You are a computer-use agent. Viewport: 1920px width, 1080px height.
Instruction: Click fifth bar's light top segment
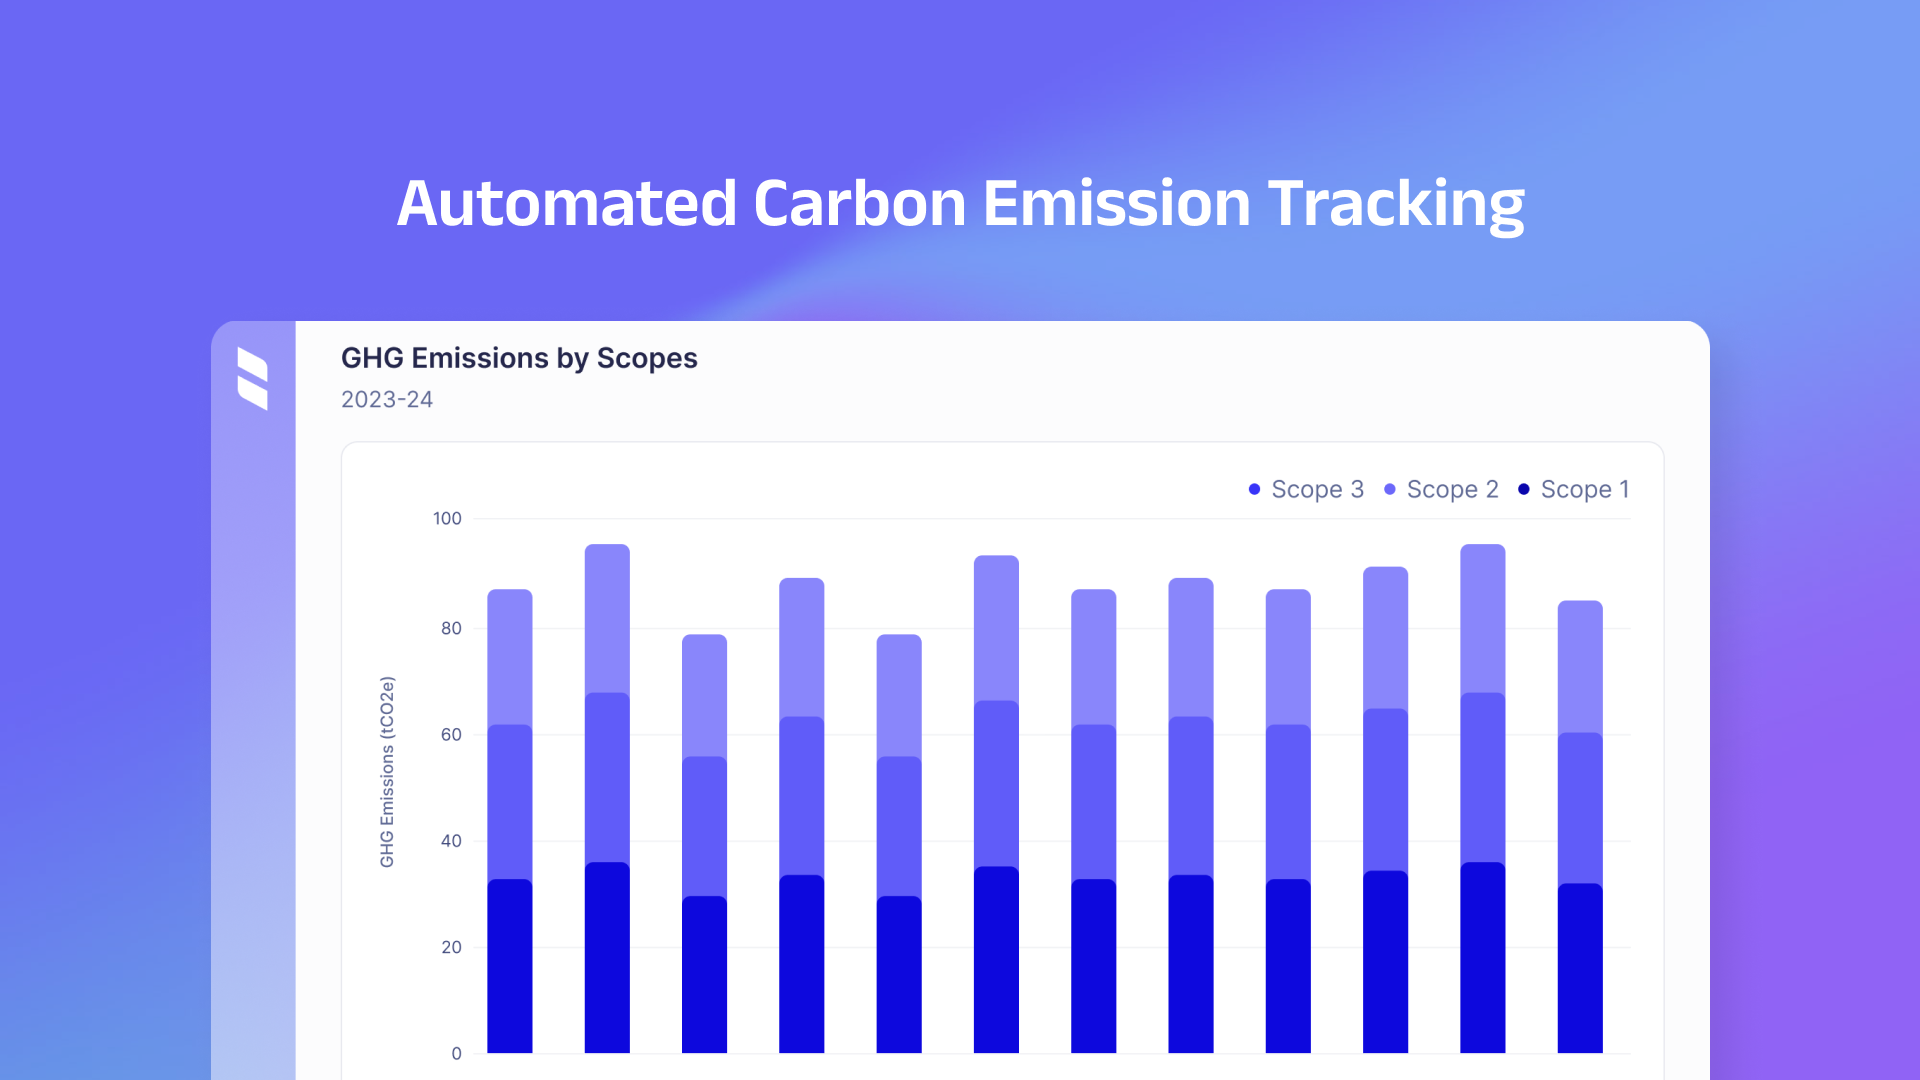click(899, 695)
